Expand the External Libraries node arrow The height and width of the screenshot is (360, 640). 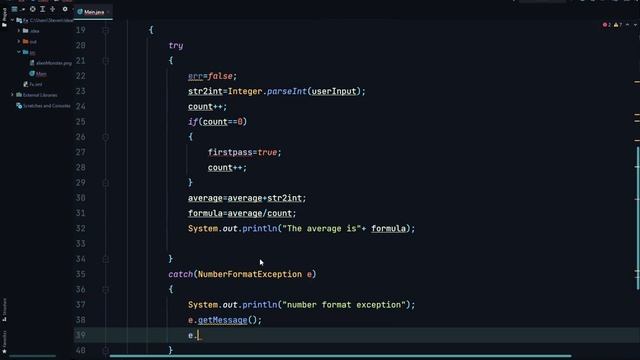coord(12,95)
